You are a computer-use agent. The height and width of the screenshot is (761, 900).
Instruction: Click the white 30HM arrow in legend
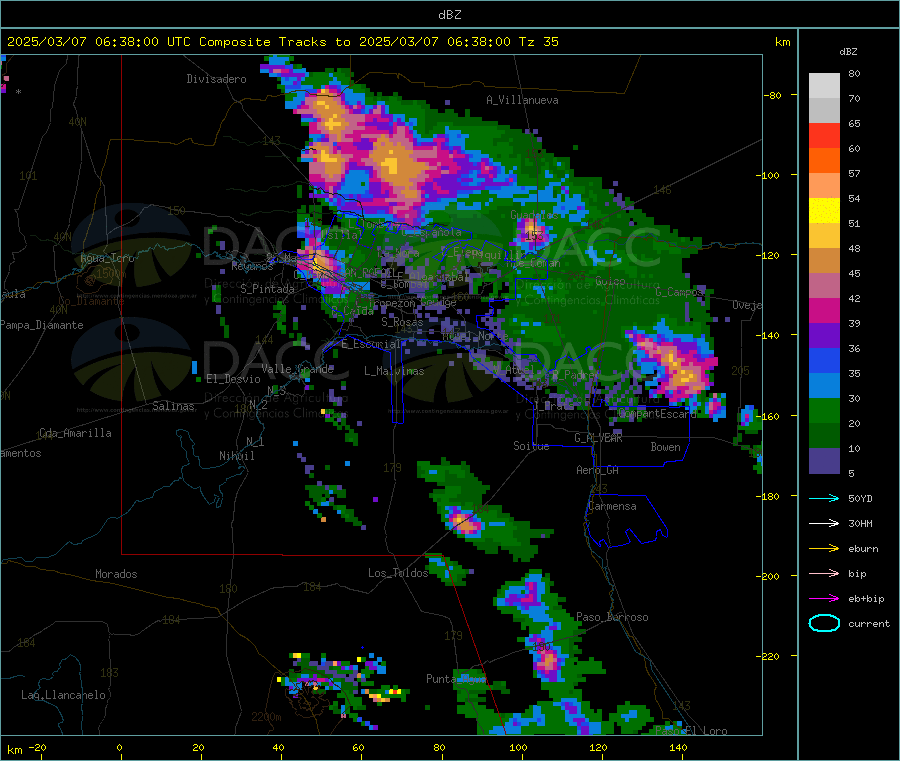pos(824,523)
